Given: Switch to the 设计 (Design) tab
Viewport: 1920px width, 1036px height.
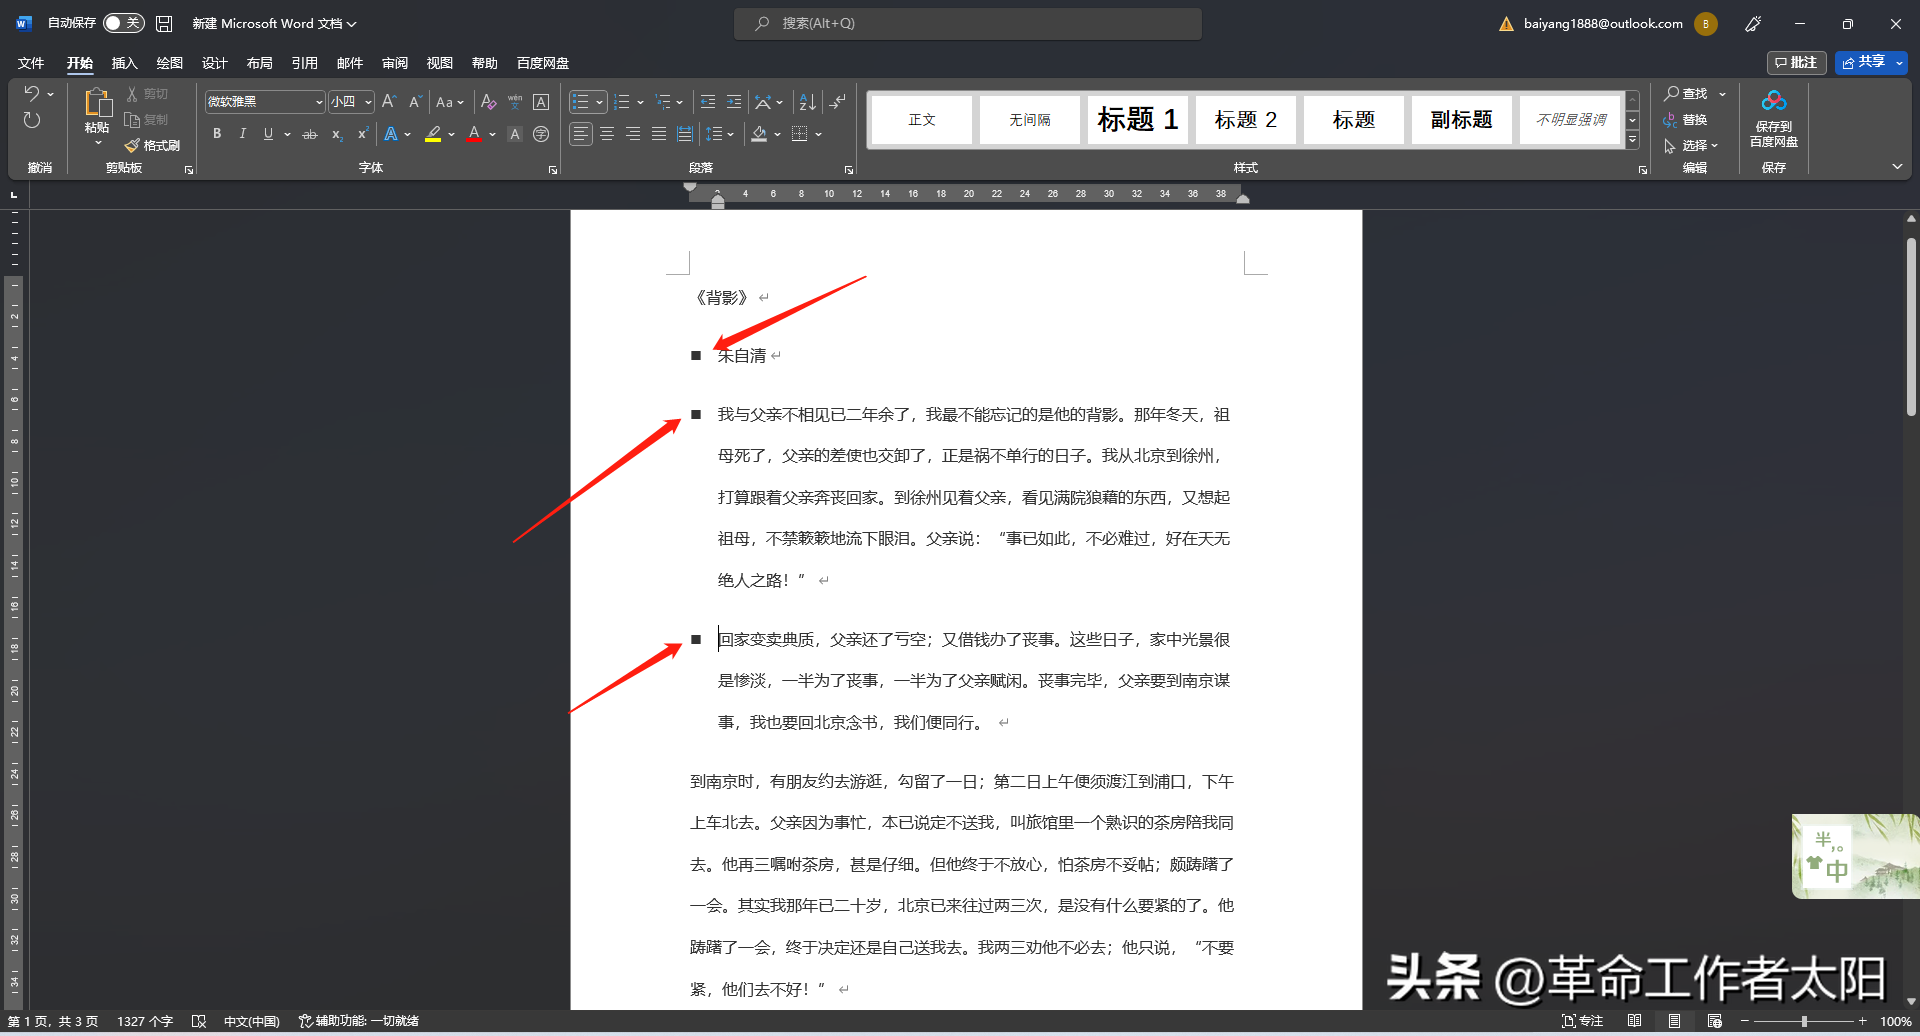Looking at the screenshot, I should tap(214, 63).
